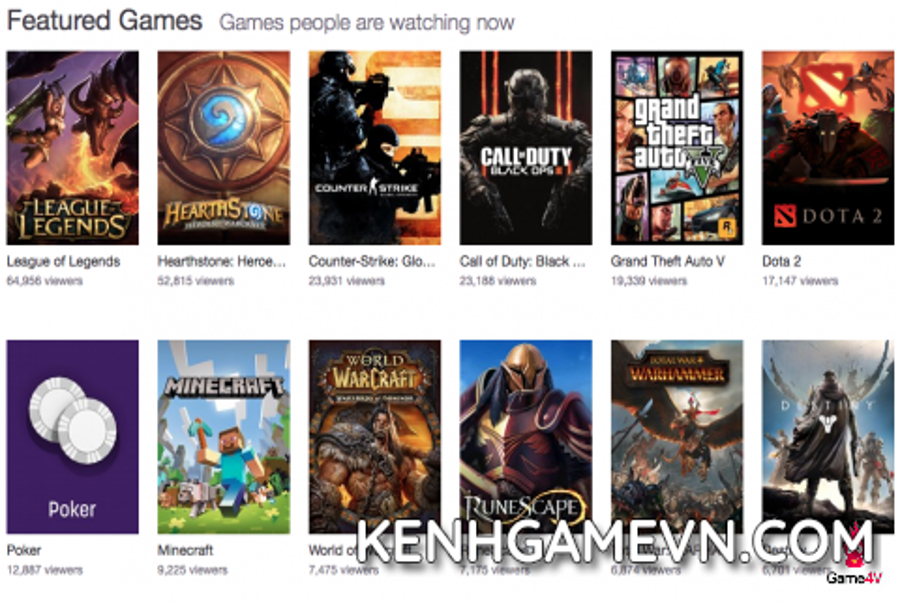Select the Grand Theft Auto V title link
The height and width of the screenshot is (603, 900).
pyautogui.click(x=668, y=262)
